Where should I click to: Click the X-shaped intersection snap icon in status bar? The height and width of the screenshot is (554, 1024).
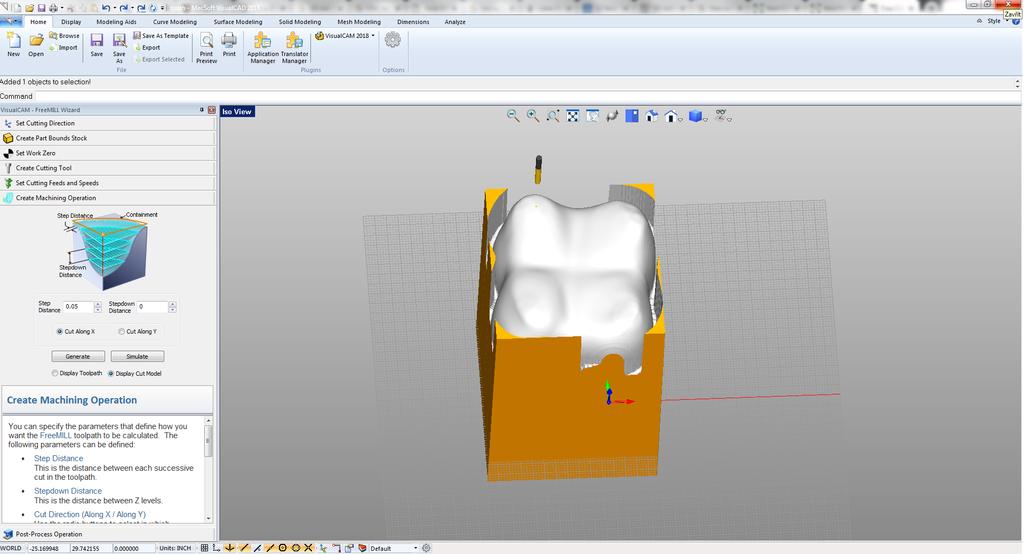[x=308, y=548]
